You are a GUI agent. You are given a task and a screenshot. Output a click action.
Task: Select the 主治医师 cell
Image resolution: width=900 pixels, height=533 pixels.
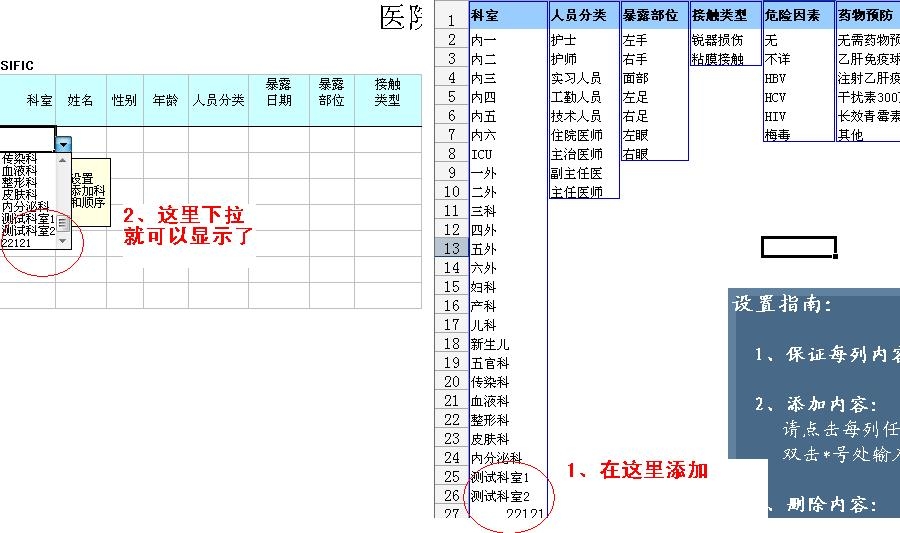[583, 154]
